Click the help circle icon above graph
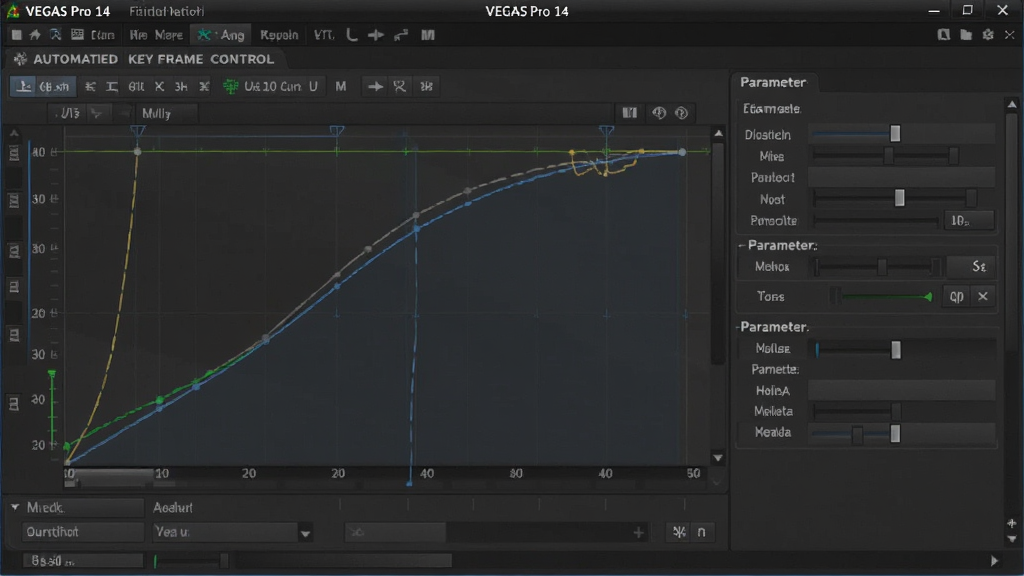 click(x=682, y=113)
